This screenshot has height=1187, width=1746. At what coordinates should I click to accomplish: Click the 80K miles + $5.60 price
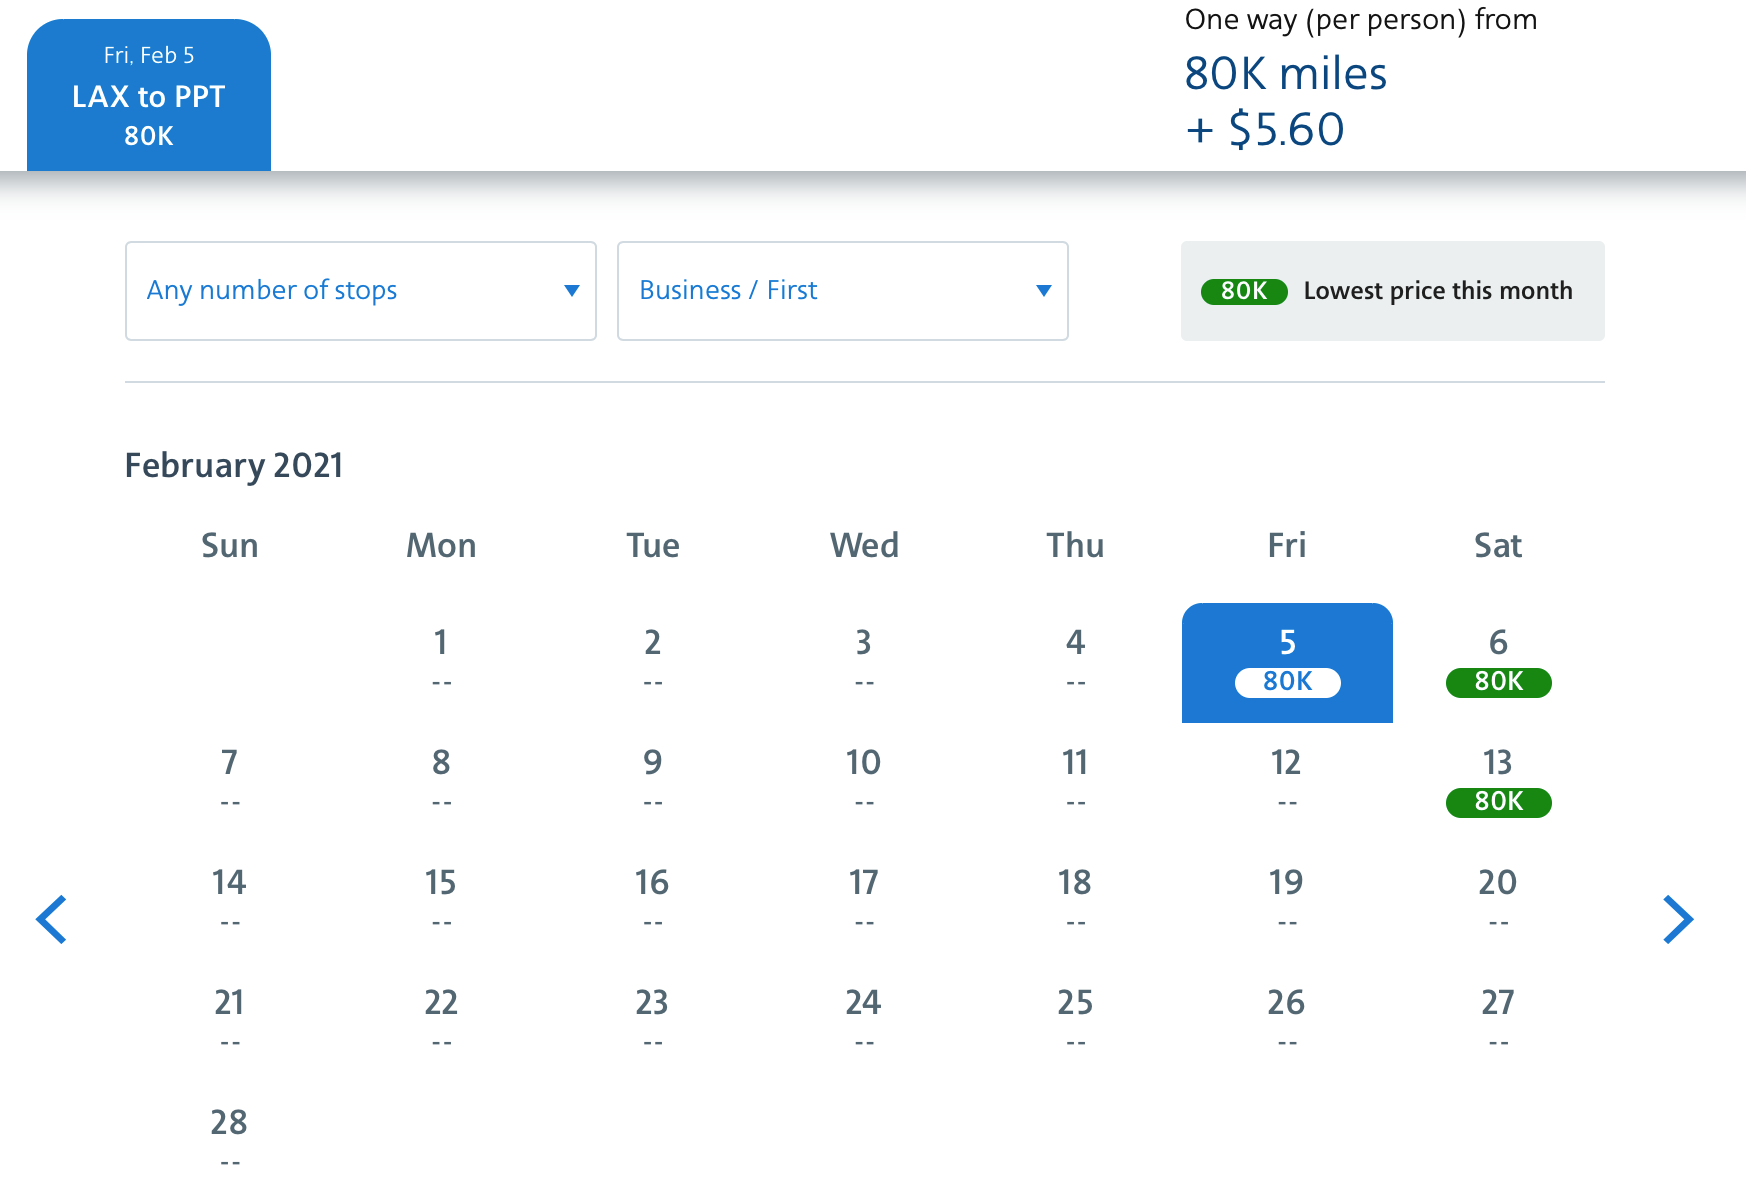(1285, 102)
